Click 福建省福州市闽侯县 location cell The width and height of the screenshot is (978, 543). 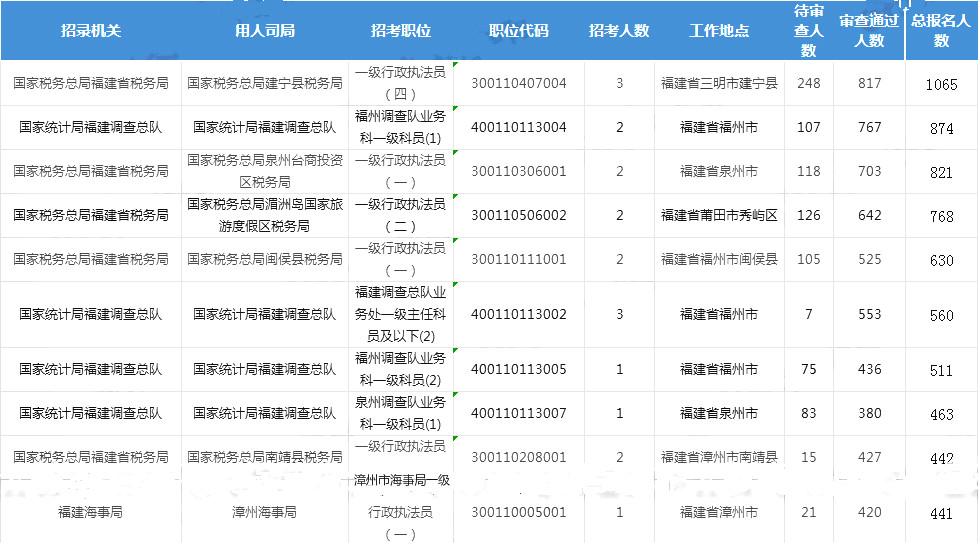click(719, 259)
